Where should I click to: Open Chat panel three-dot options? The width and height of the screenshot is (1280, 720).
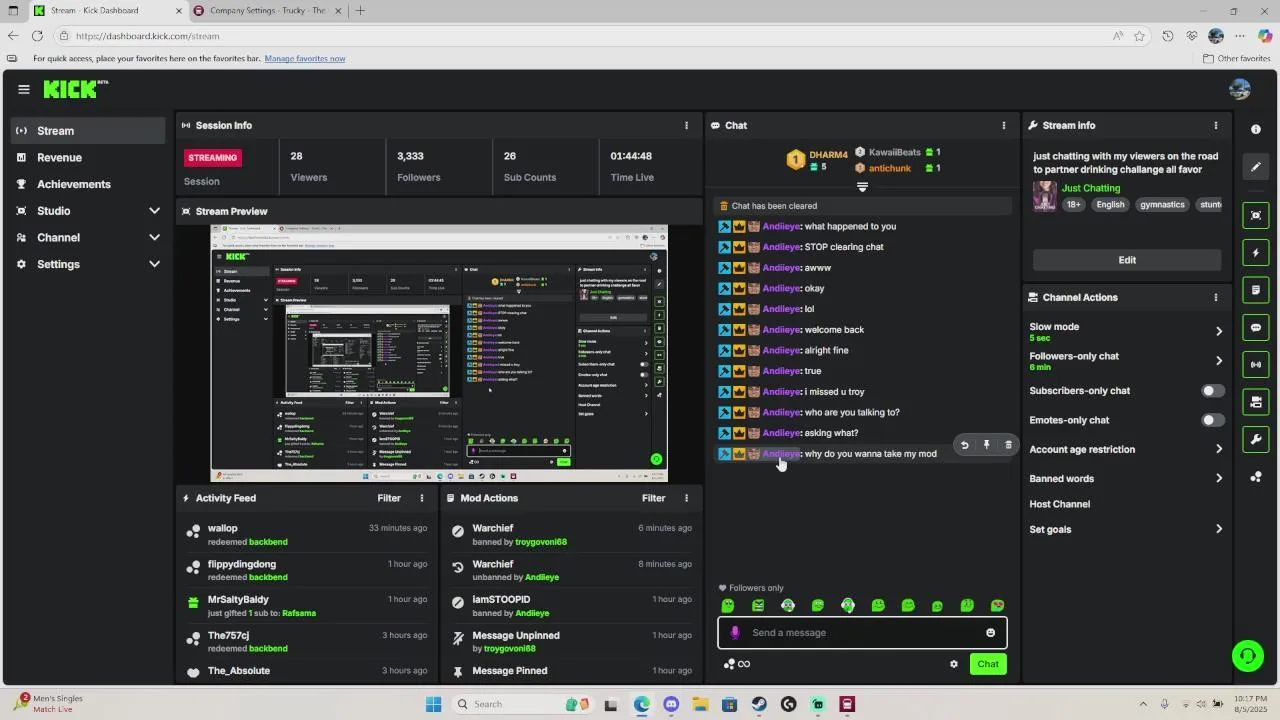(1004, 126)
